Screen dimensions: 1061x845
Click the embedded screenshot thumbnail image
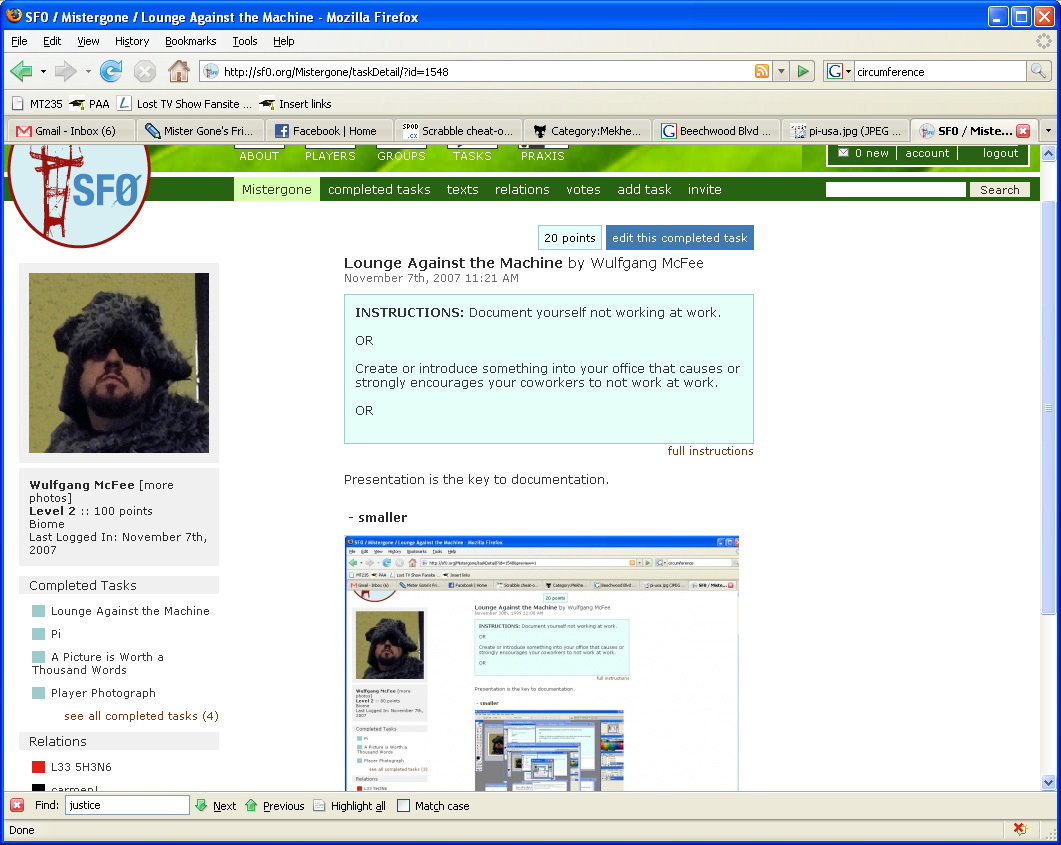tap(541, 663)
